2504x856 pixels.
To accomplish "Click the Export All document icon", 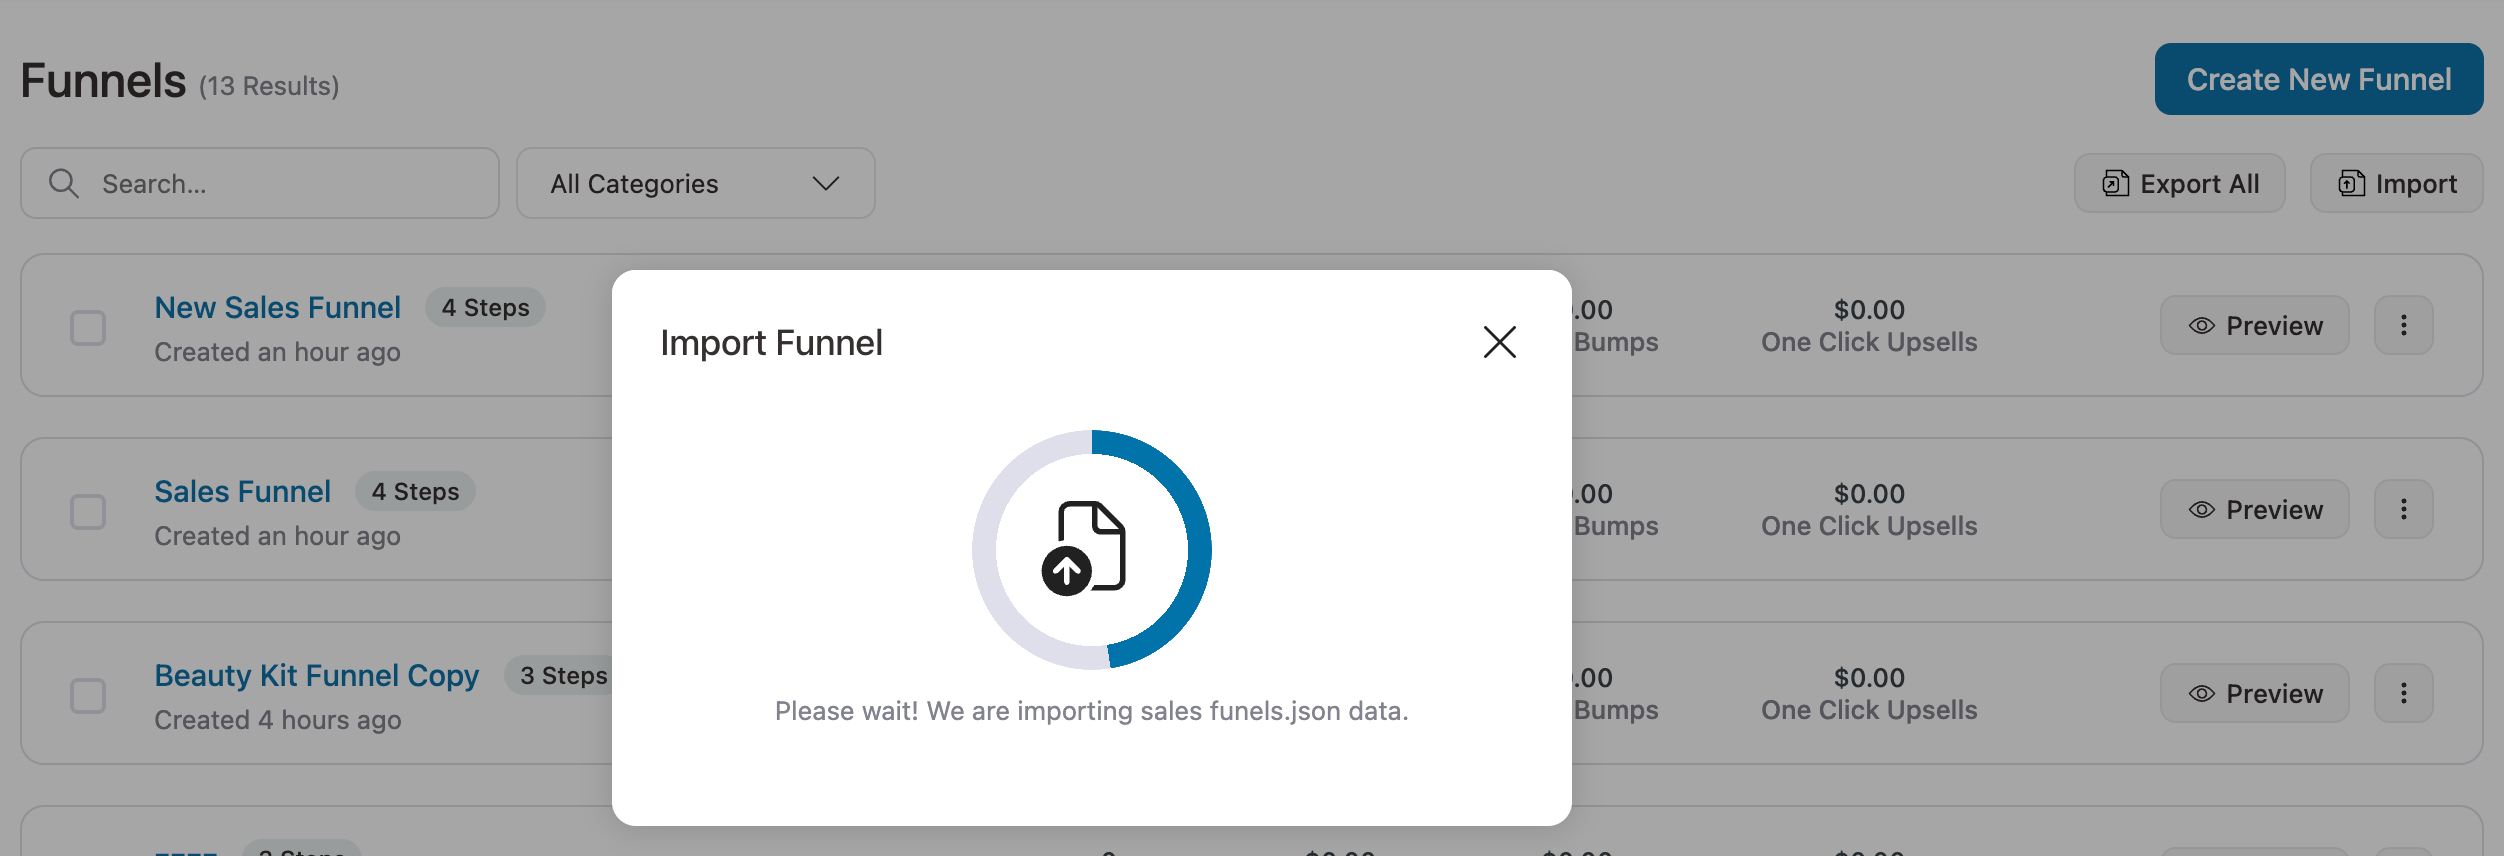I will [2115, 183].
